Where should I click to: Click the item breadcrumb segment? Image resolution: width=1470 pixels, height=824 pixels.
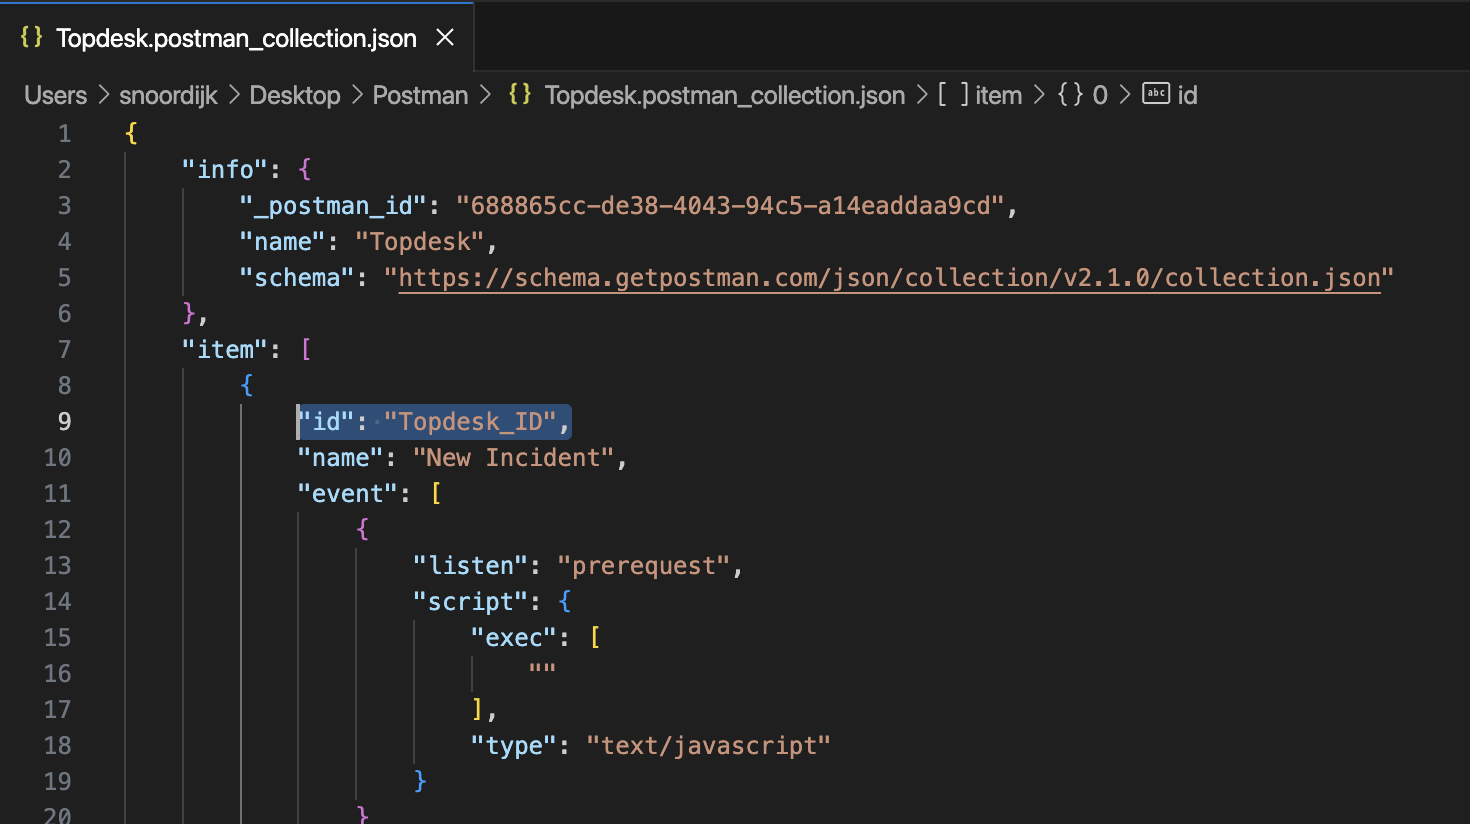point(998,95)
